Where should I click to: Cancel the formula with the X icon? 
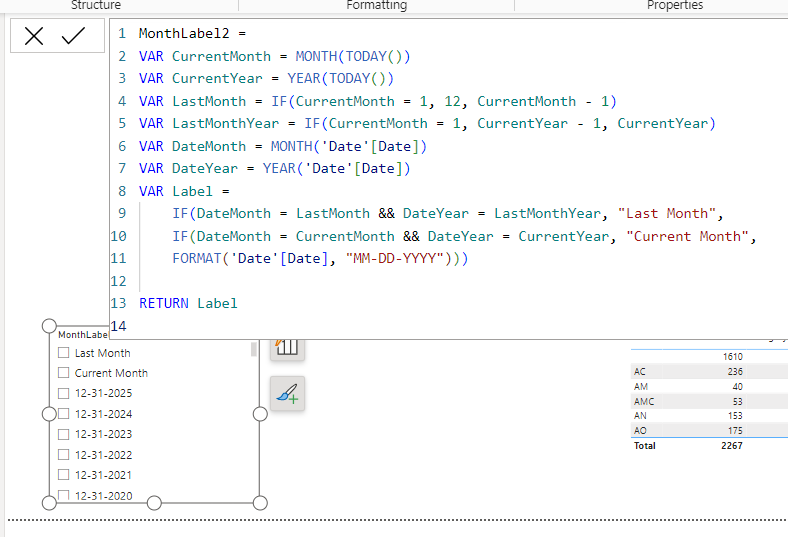point(34,36)
